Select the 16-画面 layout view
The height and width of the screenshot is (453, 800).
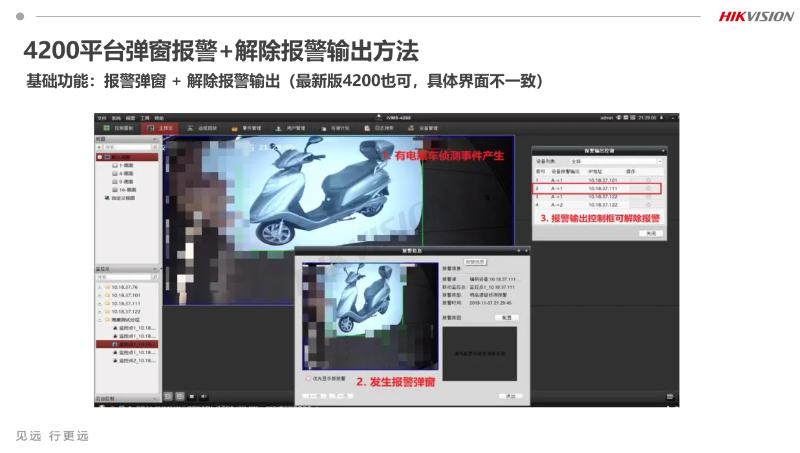tap(124, 190)
